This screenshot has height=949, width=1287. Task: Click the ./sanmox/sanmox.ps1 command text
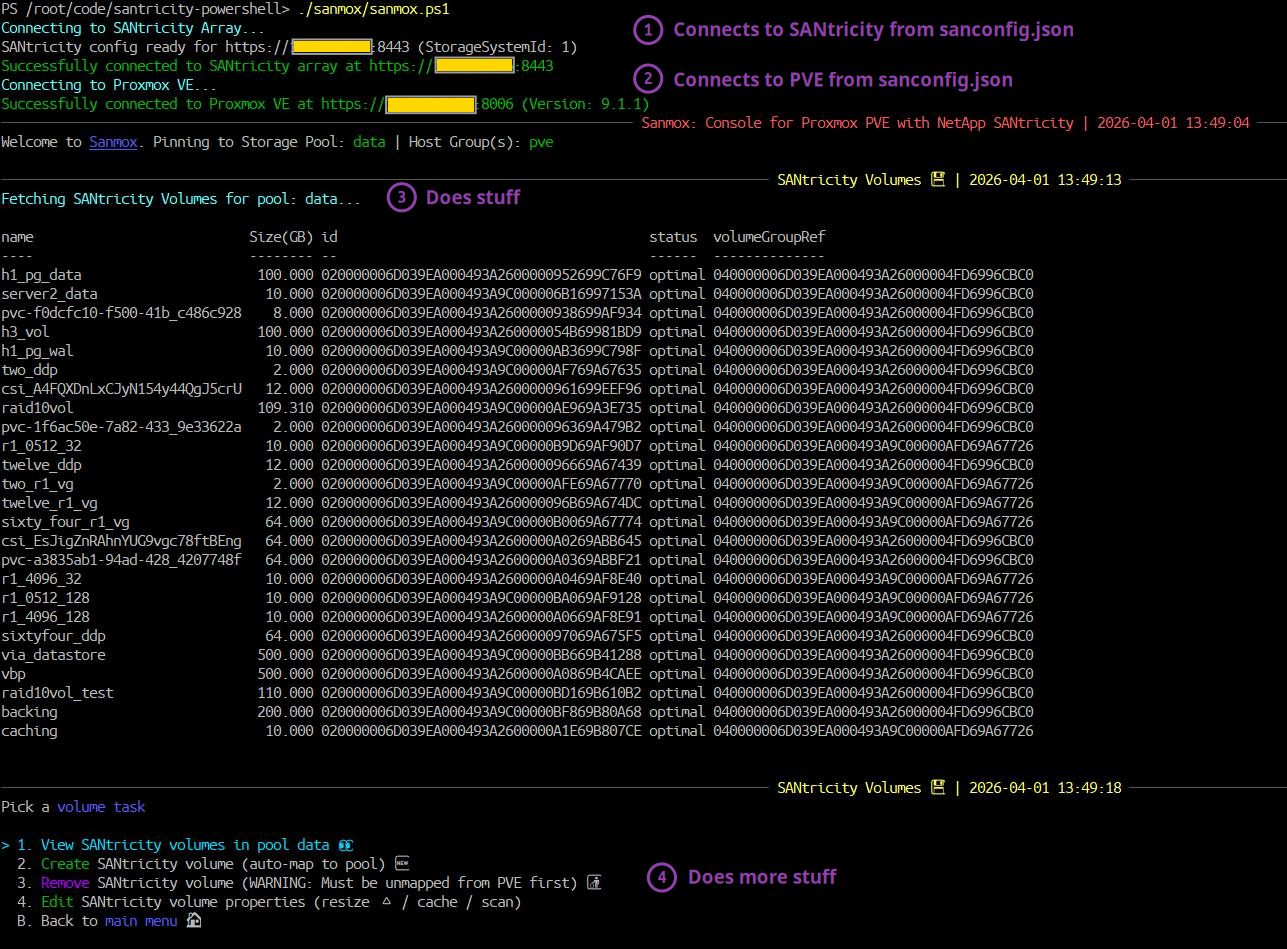(x=373, y=9)
